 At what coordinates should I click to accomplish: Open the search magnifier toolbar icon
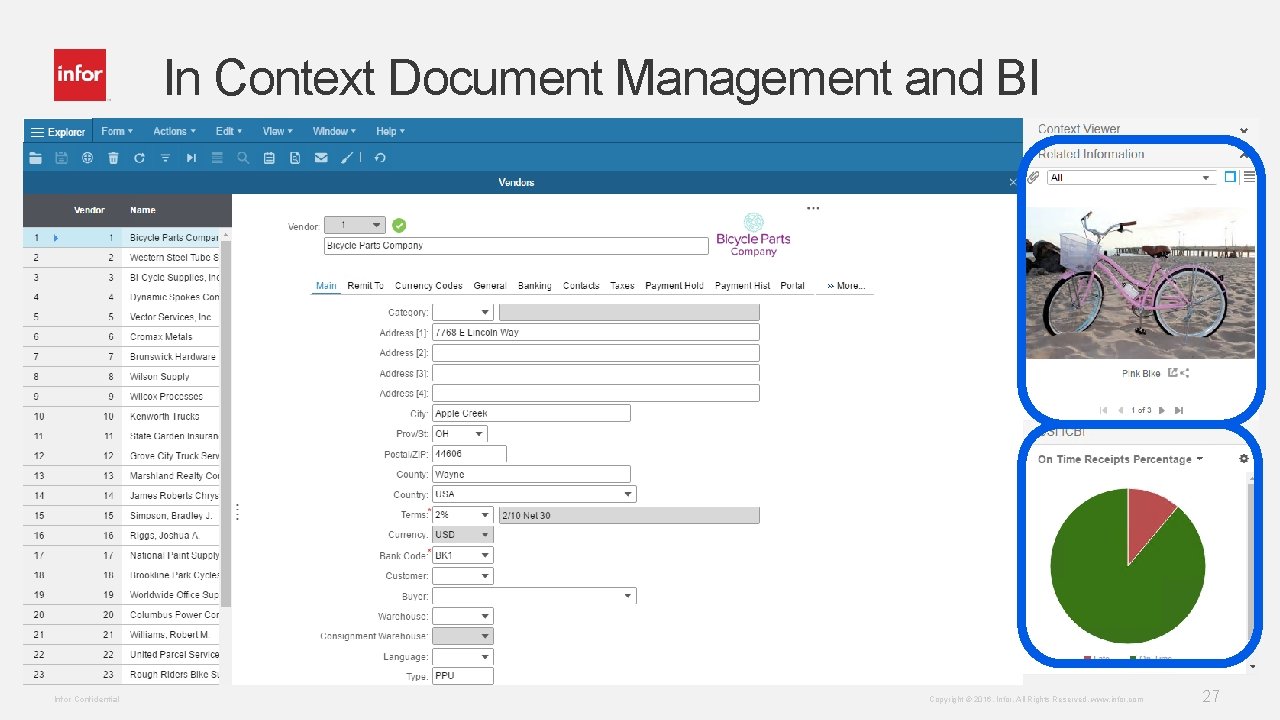(243, 157)
